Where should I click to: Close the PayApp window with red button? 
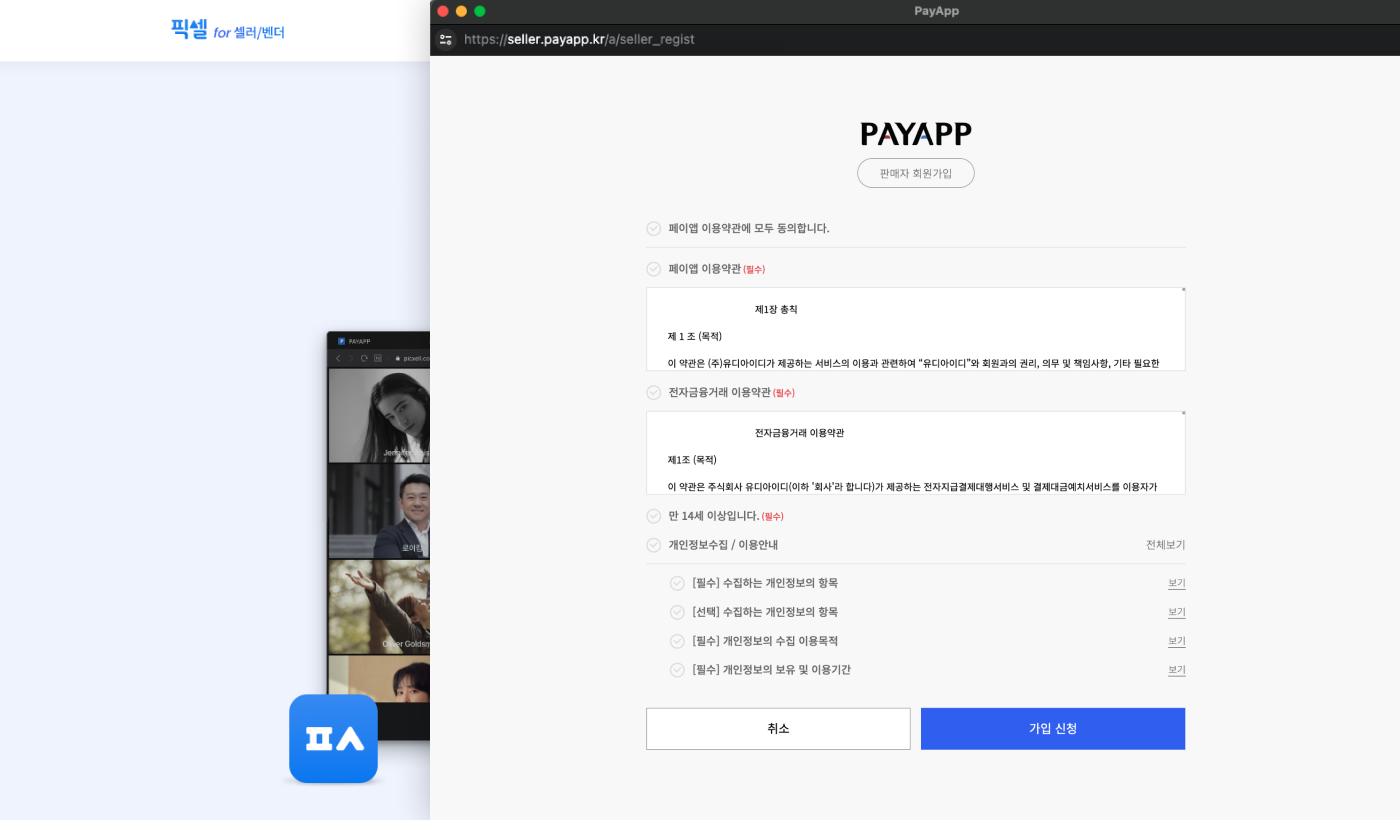pos(443,11)
